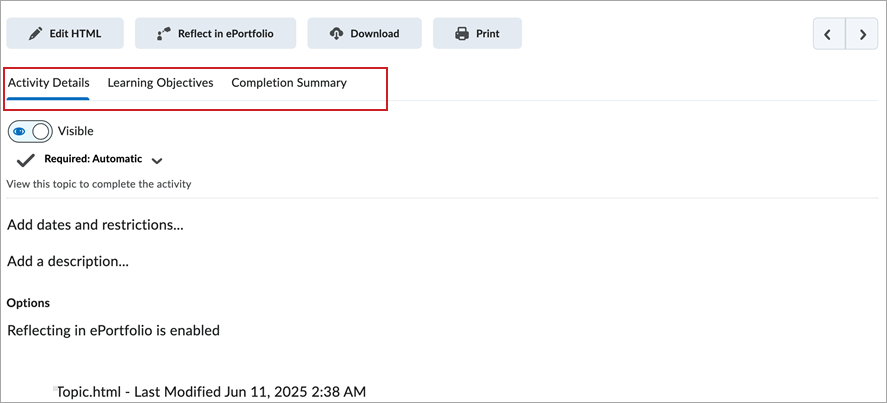Screen dimensions: 887x403
Task: Expand the Required: Automatic dropdown arrow
Action: click(157, 160)
